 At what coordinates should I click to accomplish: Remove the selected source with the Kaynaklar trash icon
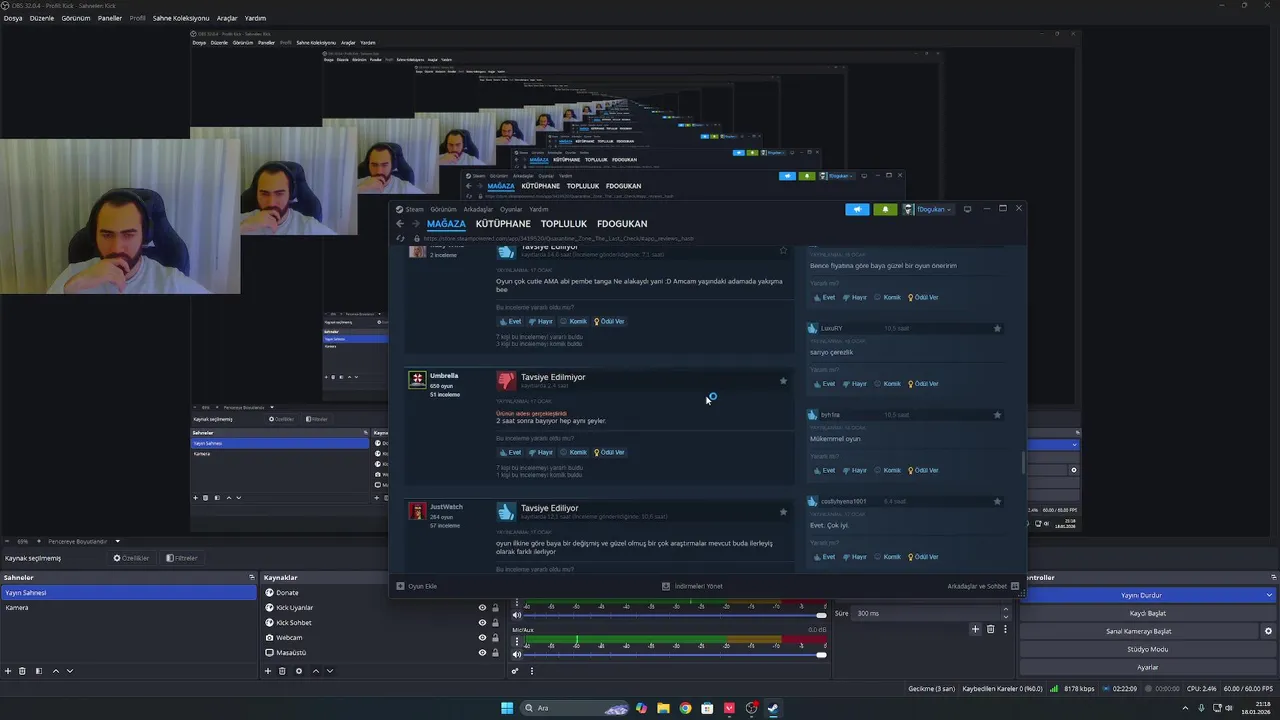point(282,671)
